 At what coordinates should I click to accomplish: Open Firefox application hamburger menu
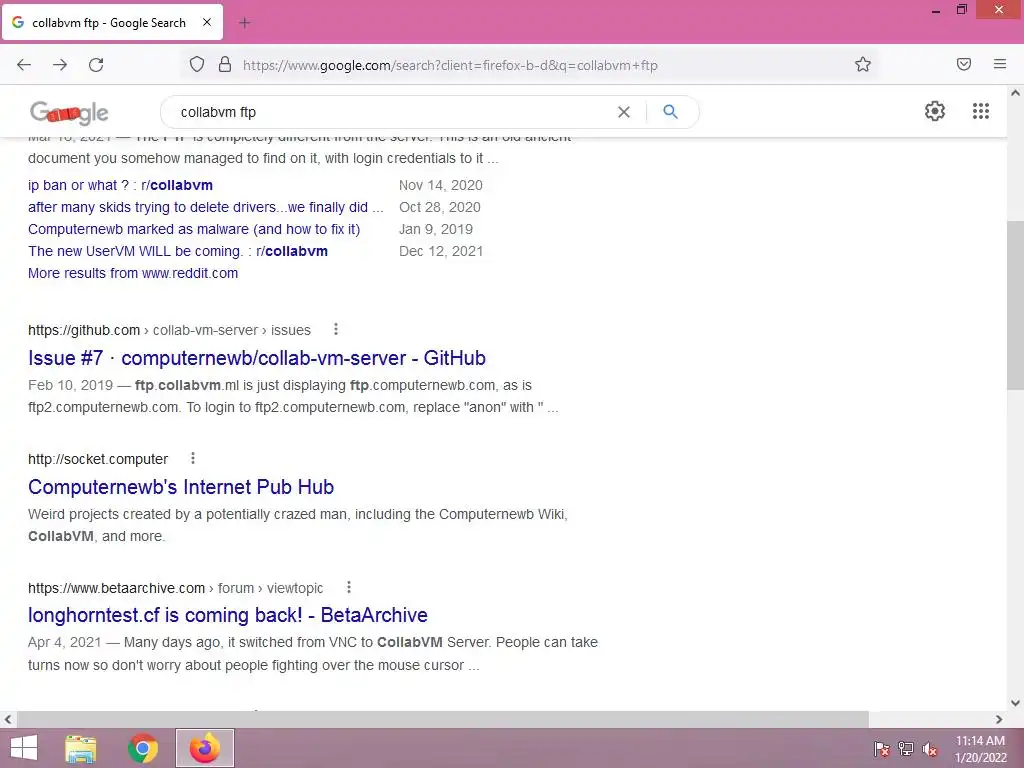pyautogui.click(x=1000, y=64)
